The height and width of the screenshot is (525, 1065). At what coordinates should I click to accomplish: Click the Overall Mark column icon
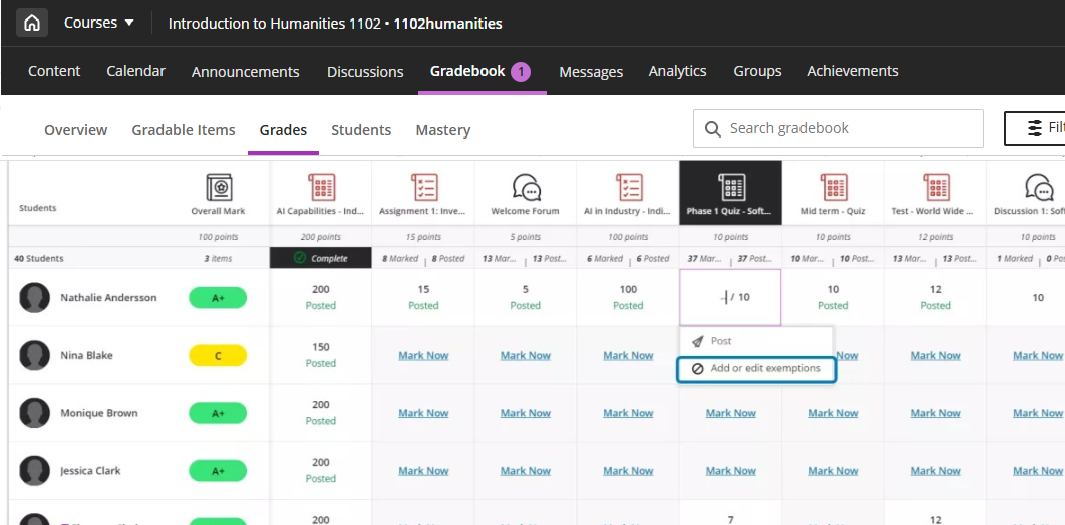219,187
